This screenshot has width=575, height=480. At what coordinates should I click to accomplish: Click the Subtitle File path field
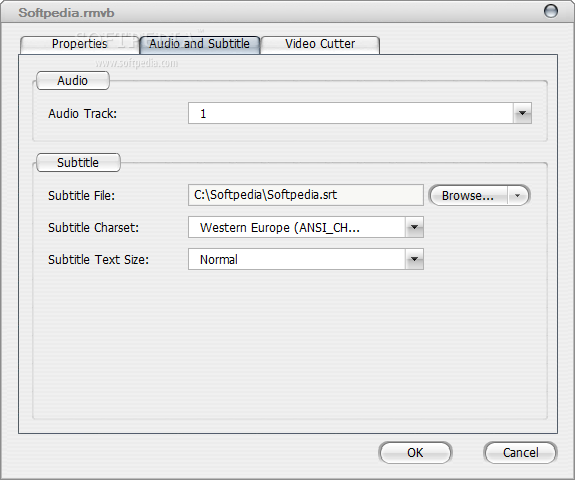pyautogui.click(x=306, y=195)
